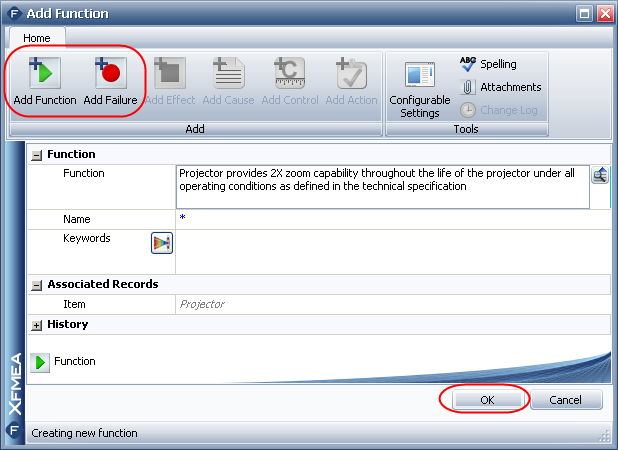Click the Add Control icon
618x450 pixels.
point(290,77)
